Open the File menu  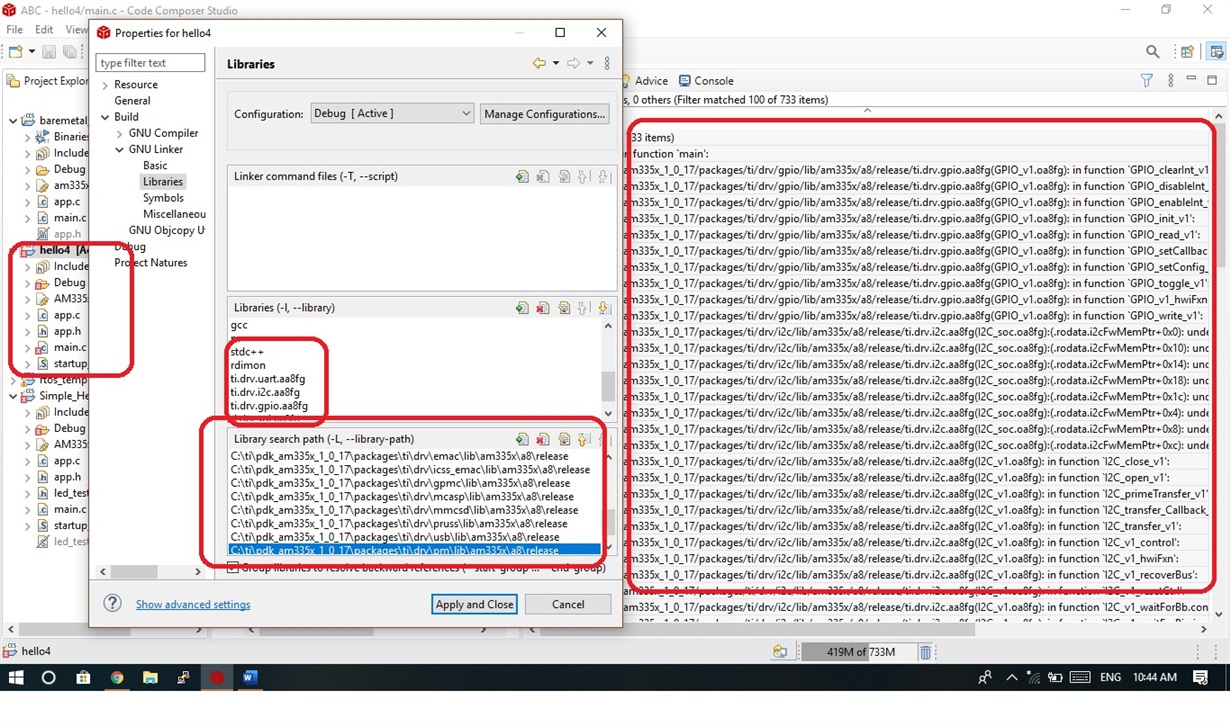point(15,30)
